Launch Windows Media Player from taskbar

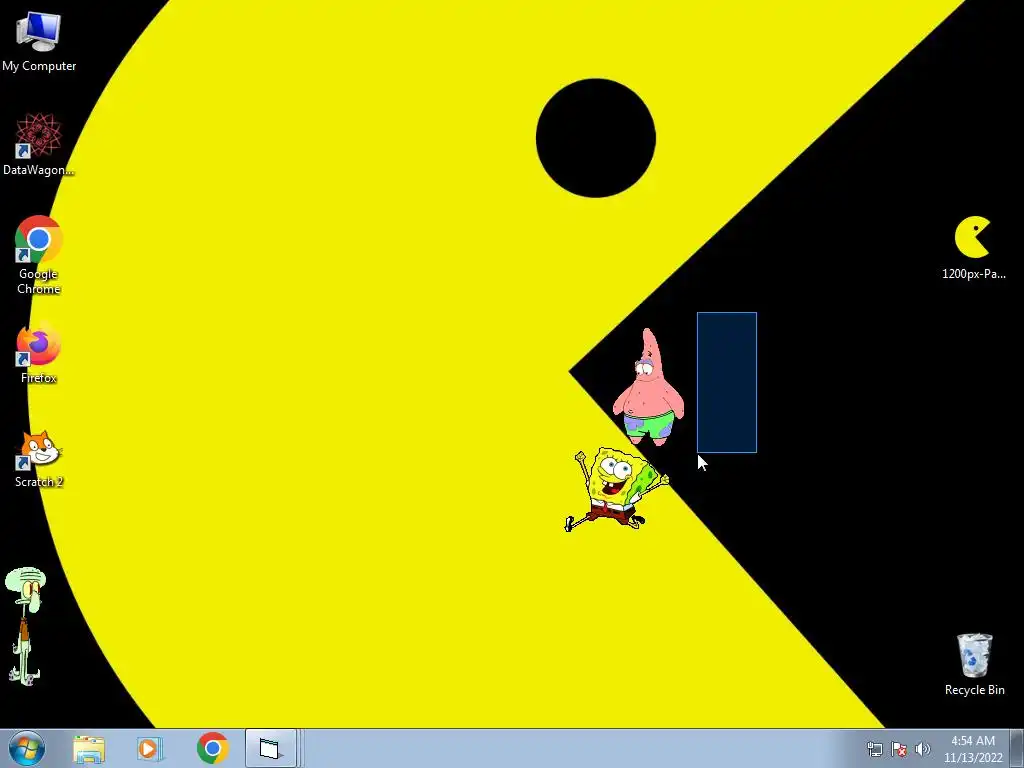pyautogui.click(x=150, y=748)
